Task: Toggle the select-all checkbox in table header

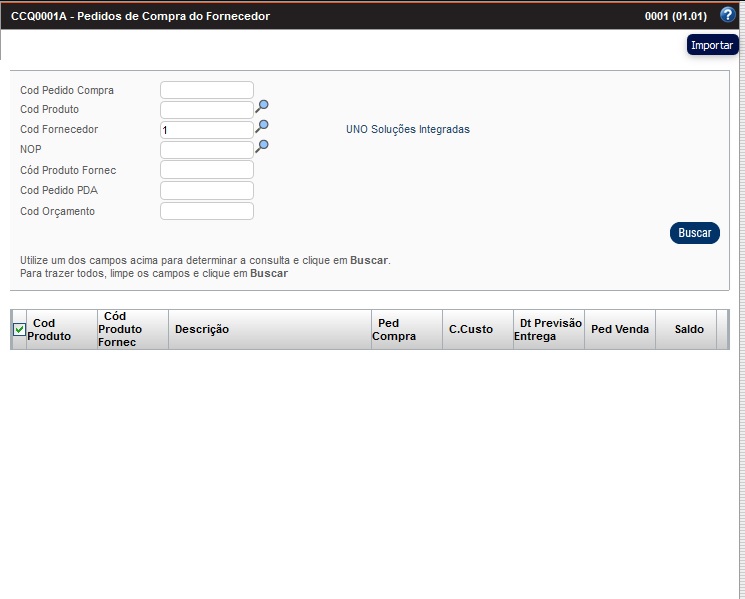Action: [19, 330]
